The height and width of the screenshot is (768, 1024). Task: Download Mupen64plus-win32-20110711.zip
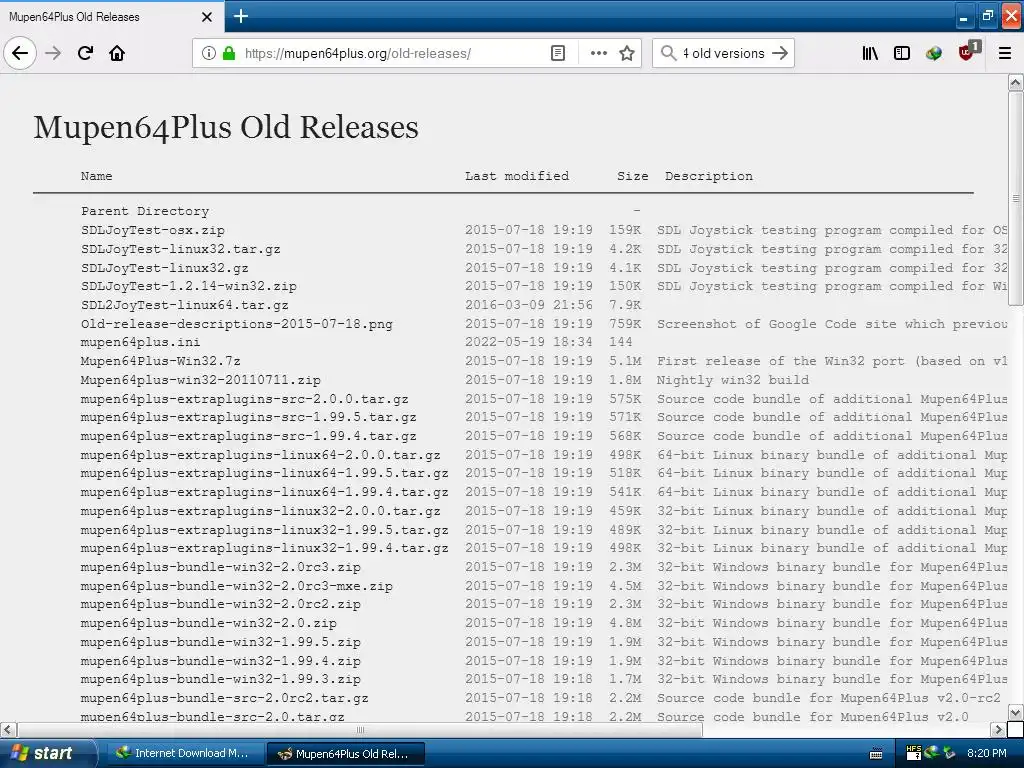(x=200, y=379)
